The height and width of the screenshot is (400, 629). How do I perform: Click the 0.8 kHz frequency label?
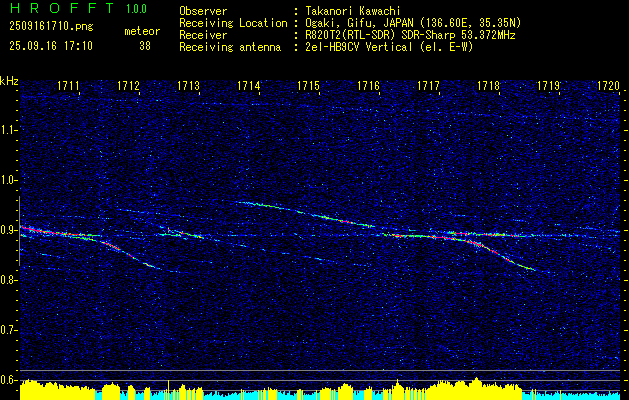point(7,280)
